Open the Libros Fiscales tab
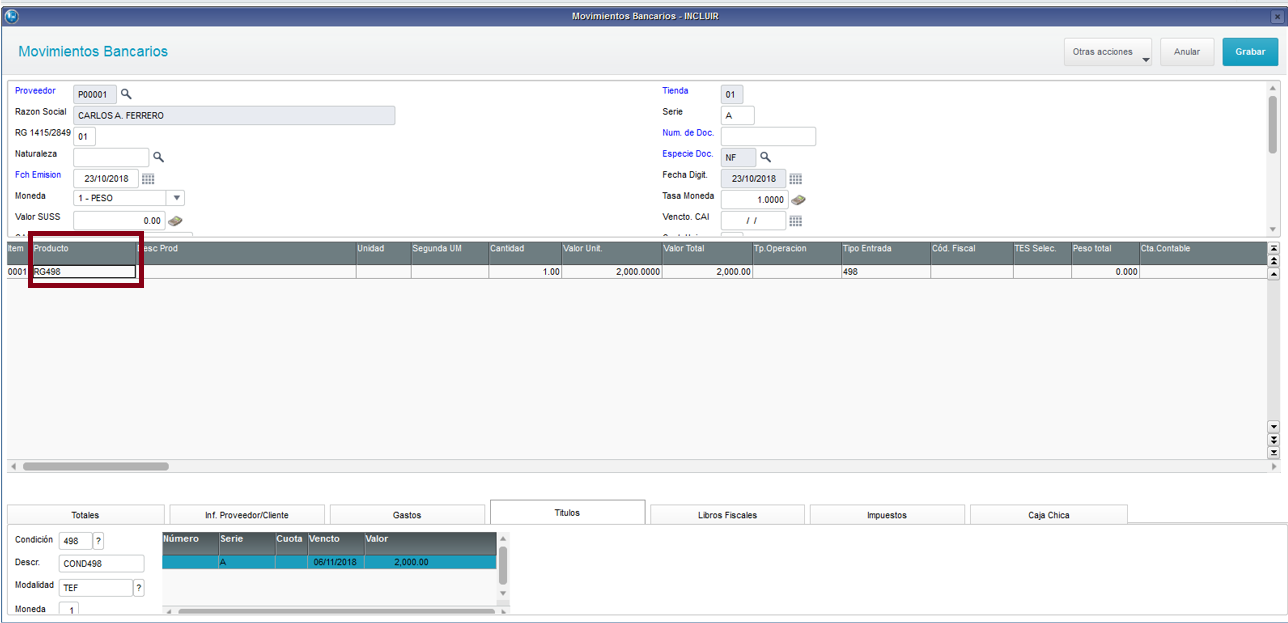1288x623 pixels. [727, 515]
